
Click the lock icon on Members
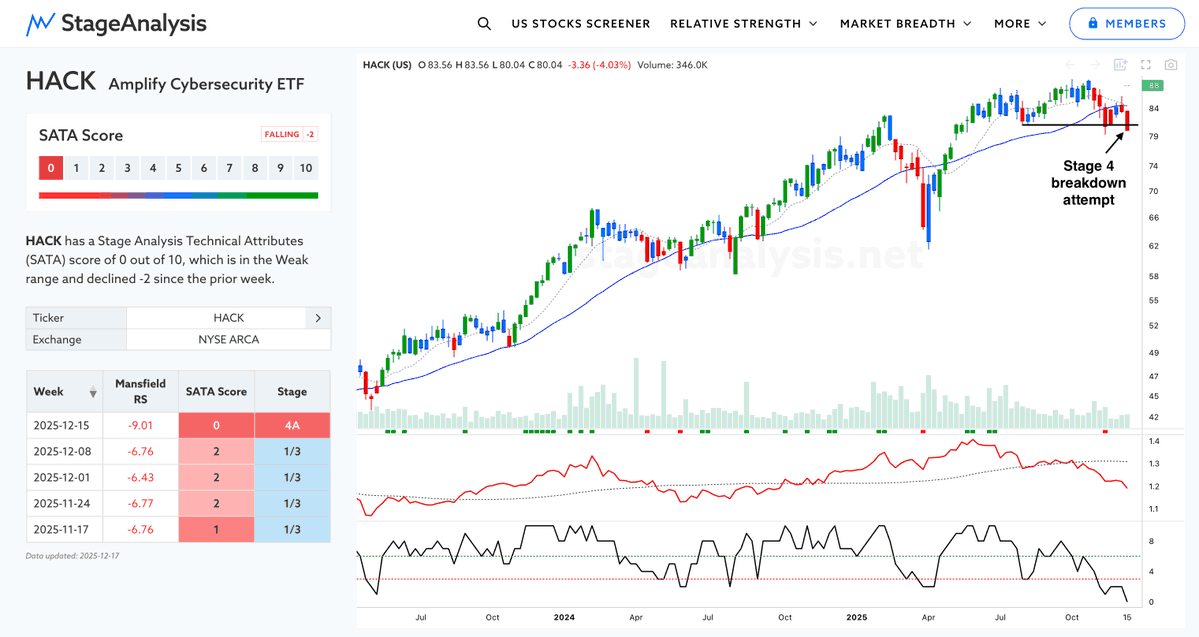pos(1093,24)
